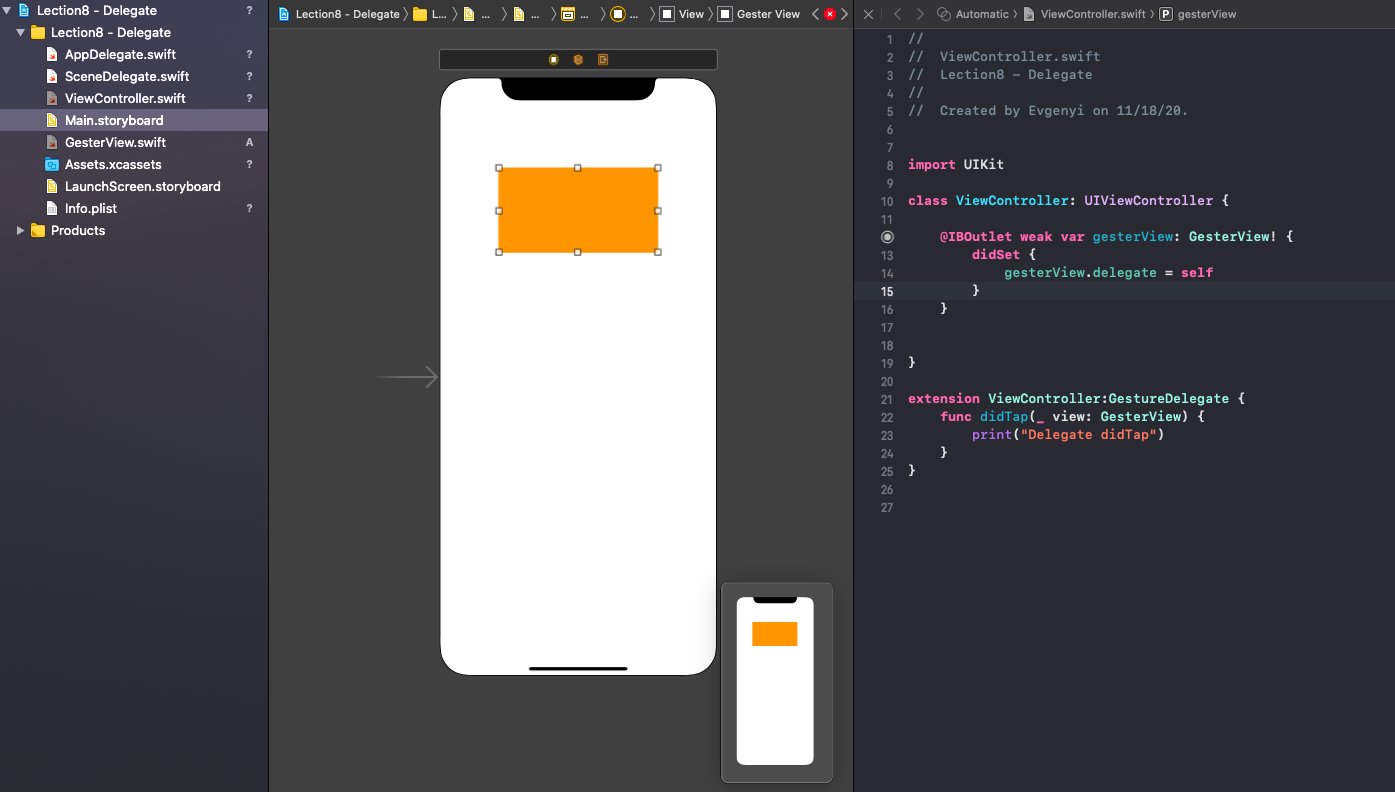Go to next issue in storyboard jump bar
1395x792 pixels.
click(x=845, y=14)
